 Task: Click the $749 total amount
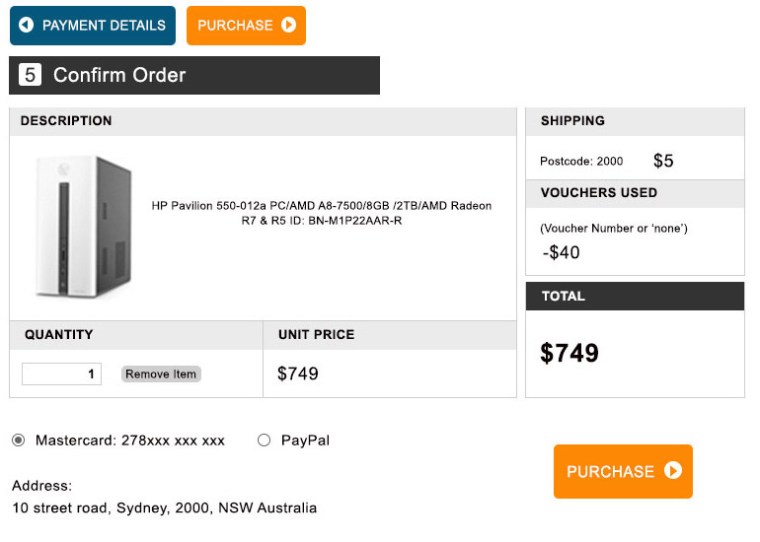click(569, 353)
